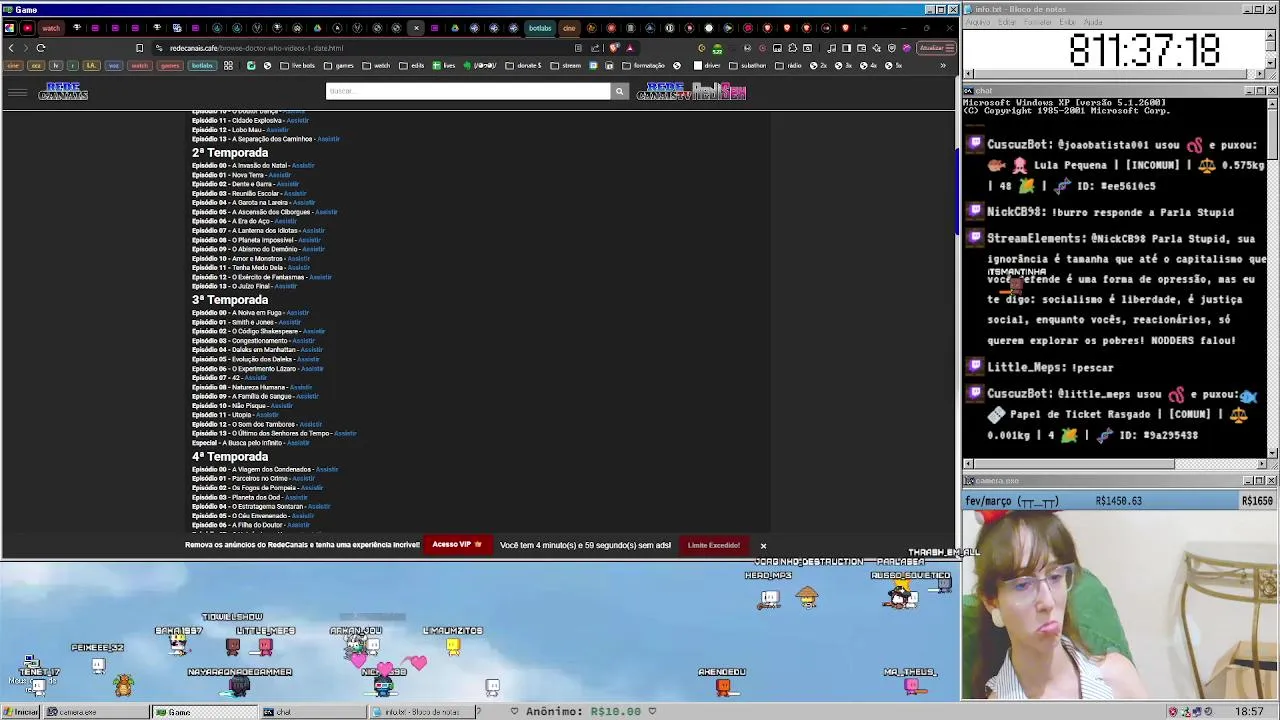
Task: Click 'Assistir' for O Juízo Final
Action: tap(286, 287)
